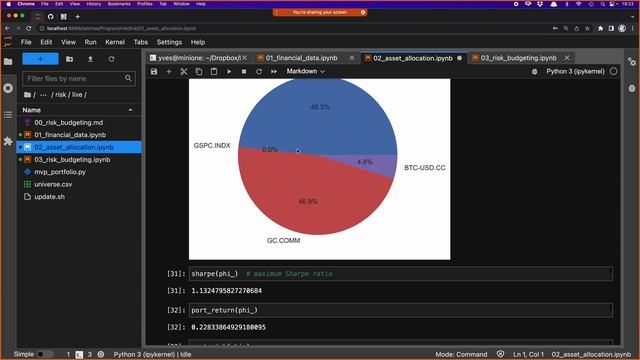Viewport: 640px width, 360px height.
Task: Navigate to the live folder breadcrumb
Action: (x=77, y=95)
